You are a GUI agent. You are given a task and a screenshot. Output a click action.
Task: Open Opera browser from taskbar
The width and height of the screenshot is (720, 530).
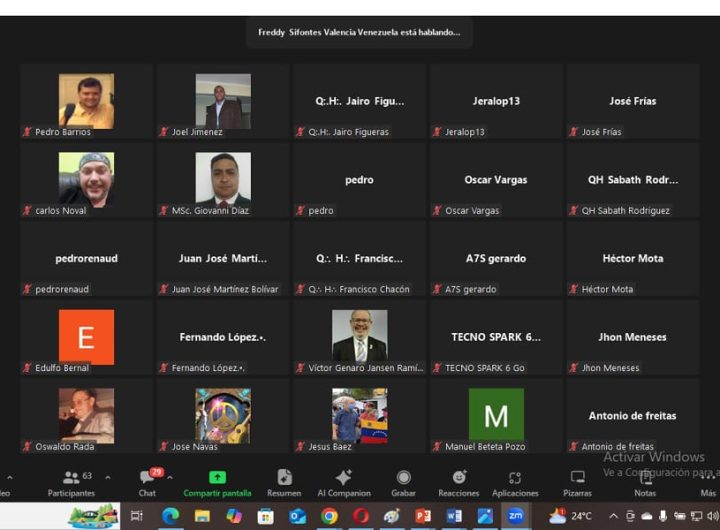pyautogui.click(x=361, y=516)
